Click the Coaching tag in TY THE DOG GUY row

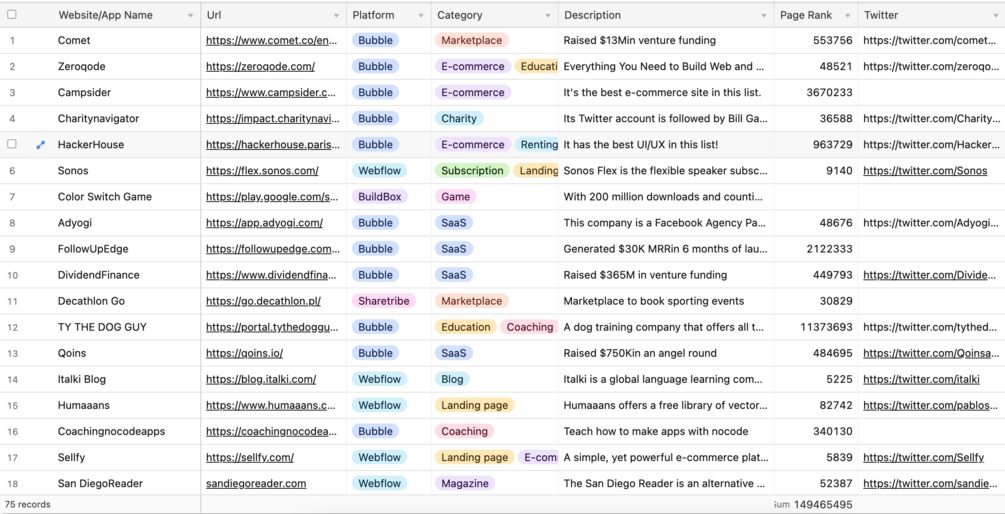(x=529, y=327)
